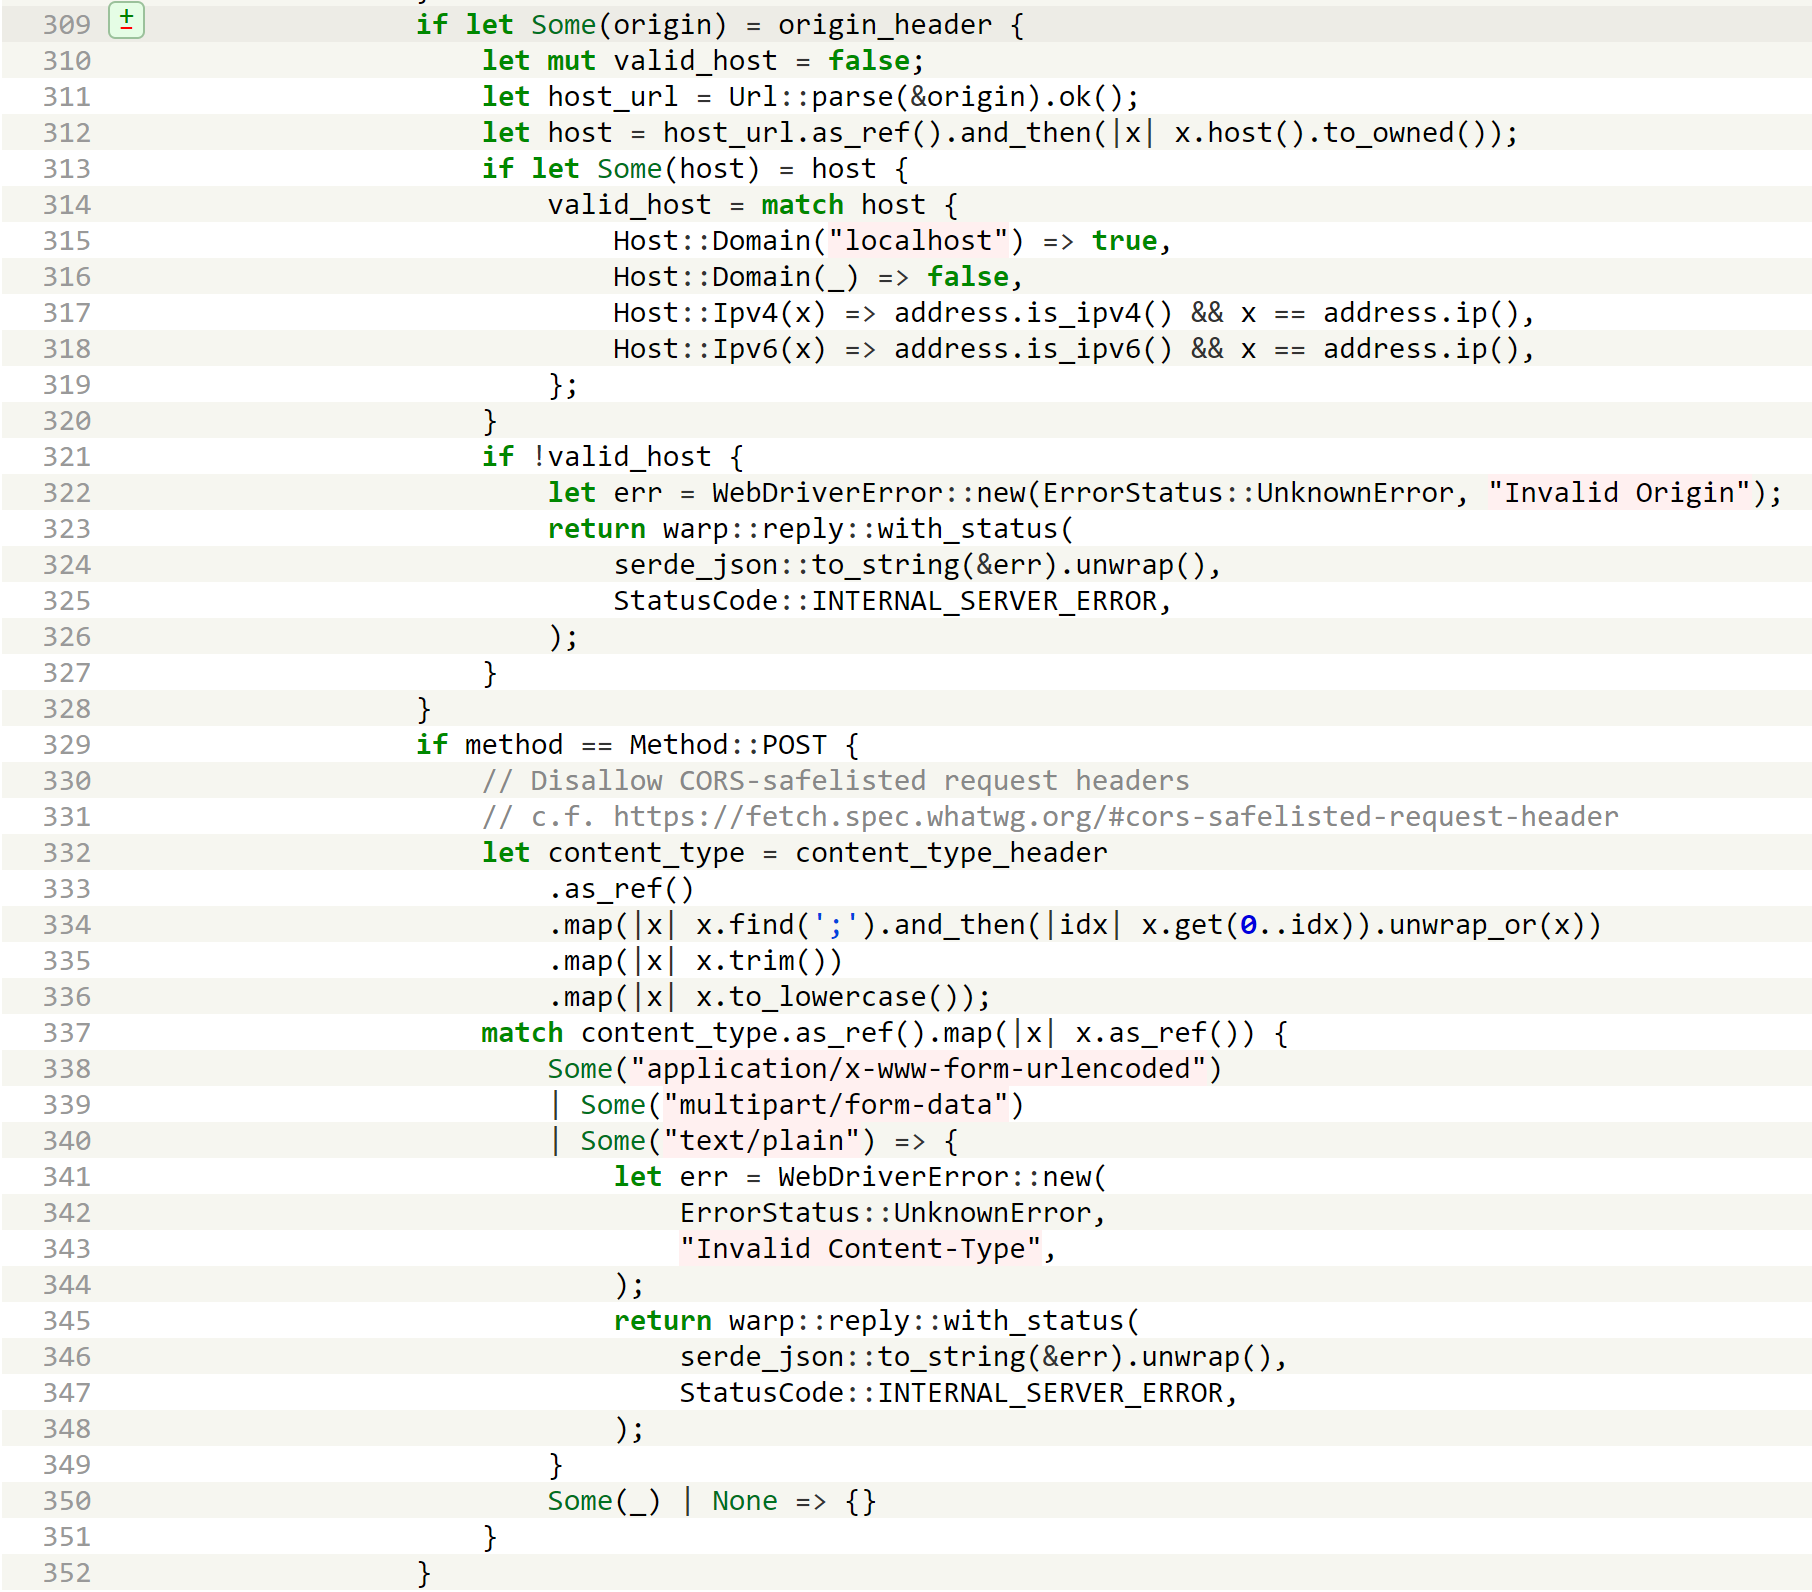This screenshot has width=1812, height=1592.
Task: Click the "mut" keyword on line 310
Action: pyautogui.click(x=570, y=61)
